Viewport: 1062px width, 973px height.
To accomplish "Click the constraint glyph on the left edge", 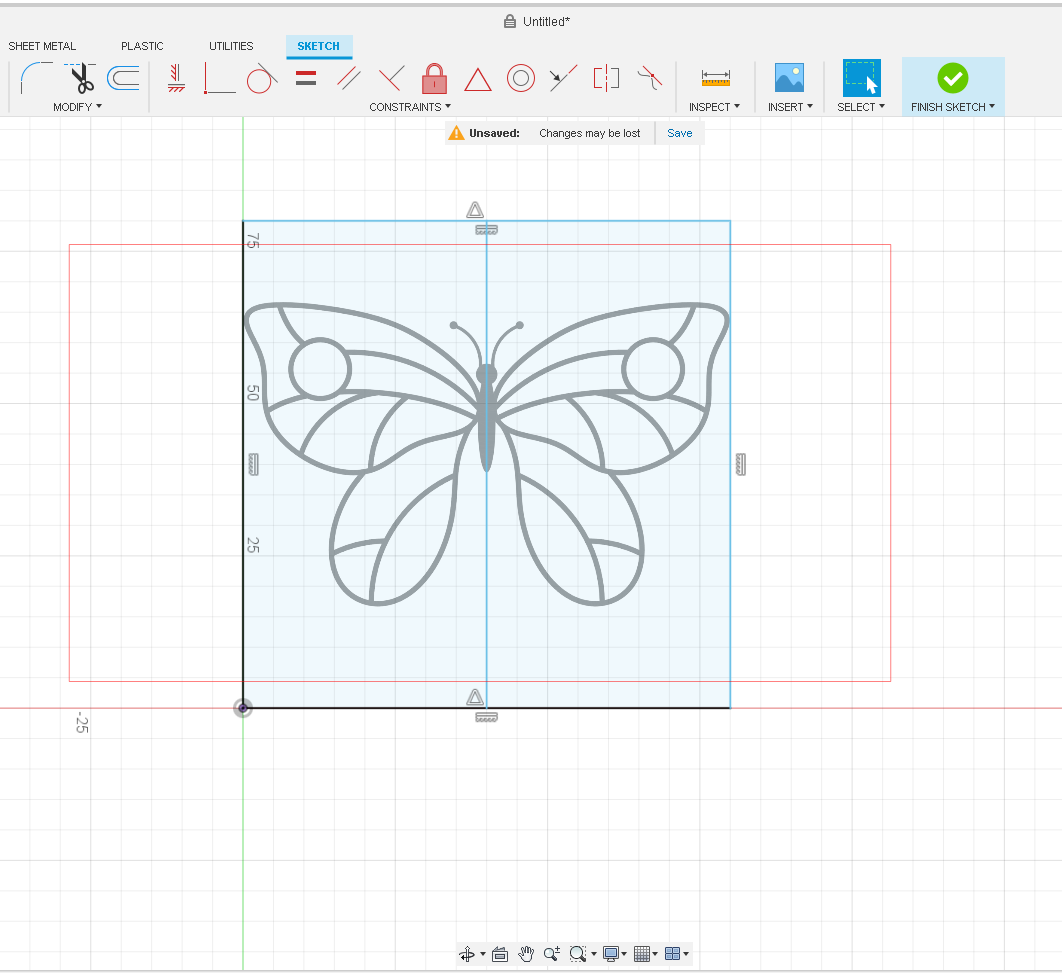I will coord(253,464).
